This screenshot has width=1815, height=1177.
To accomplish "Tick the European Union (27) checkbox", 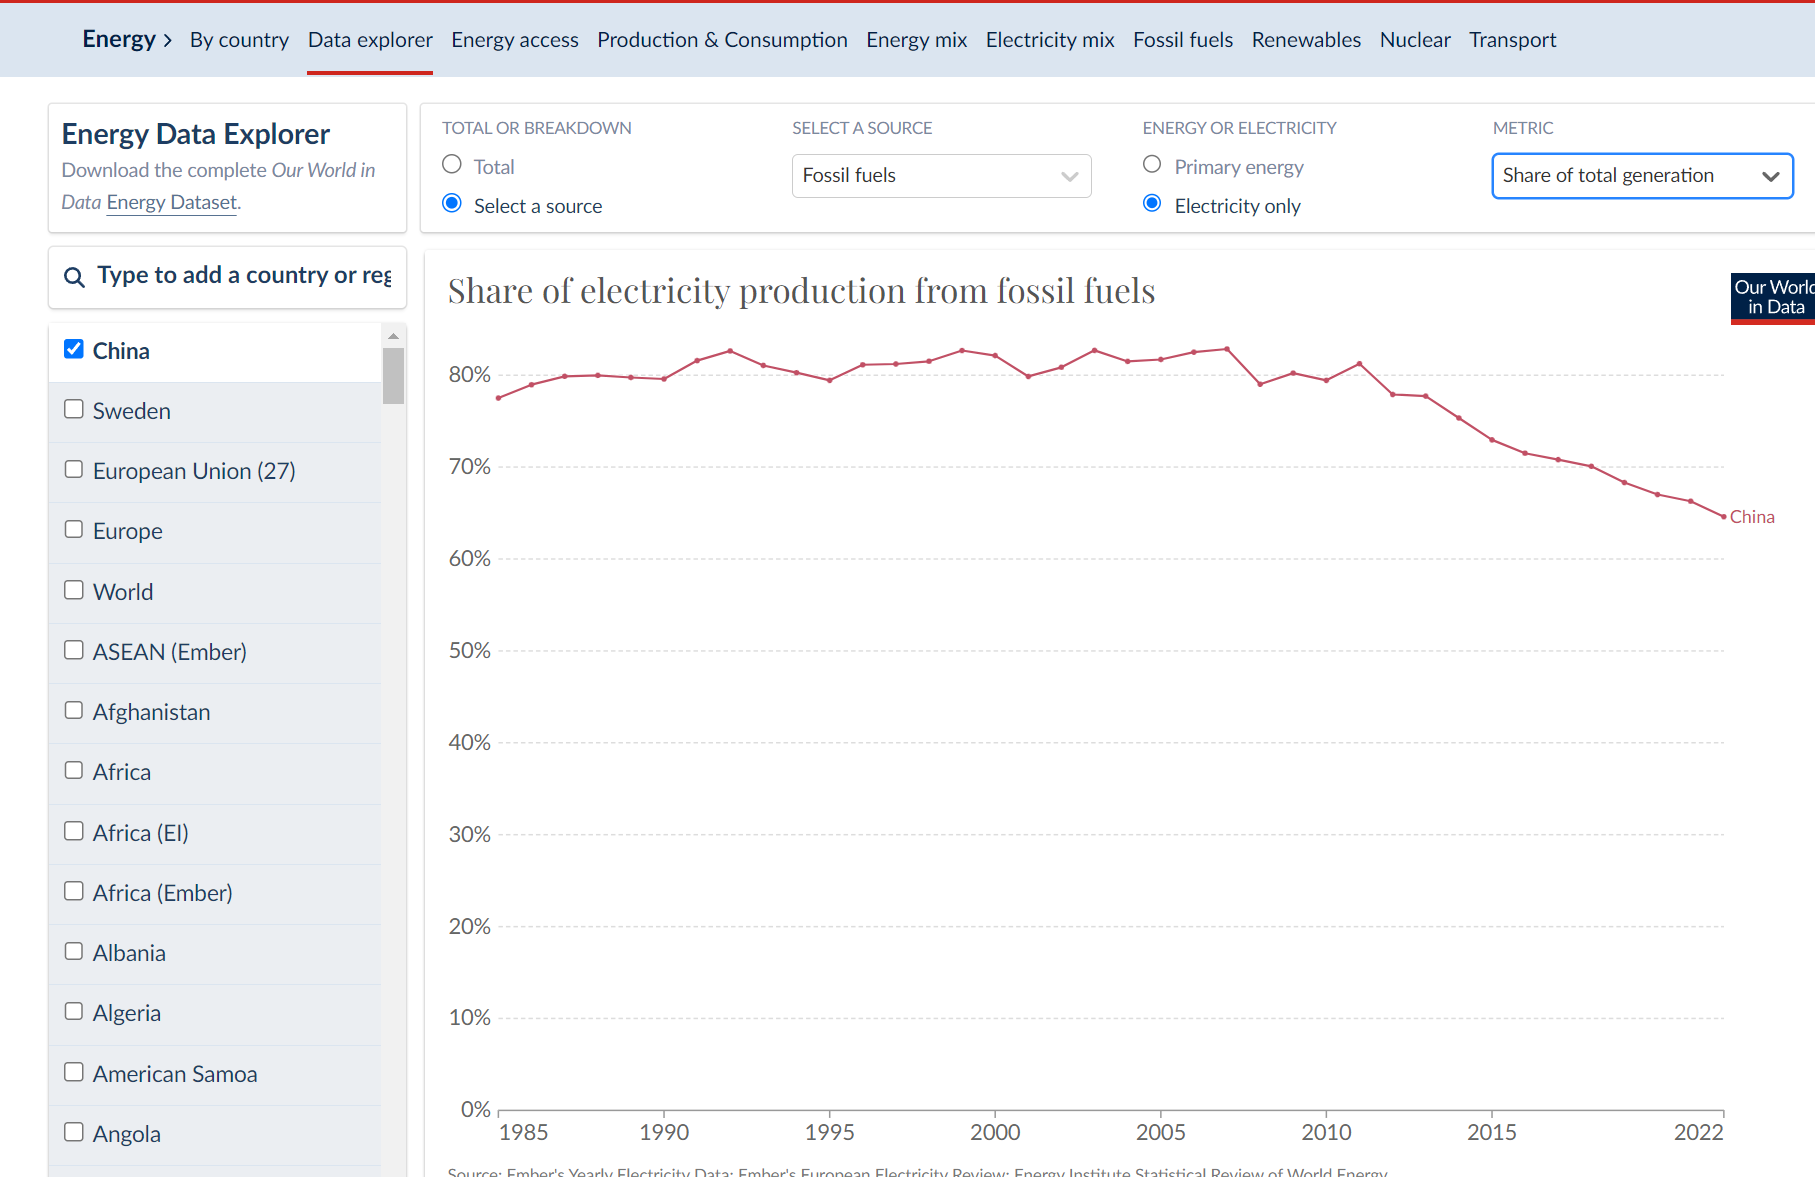I will [x=74, y=469].
